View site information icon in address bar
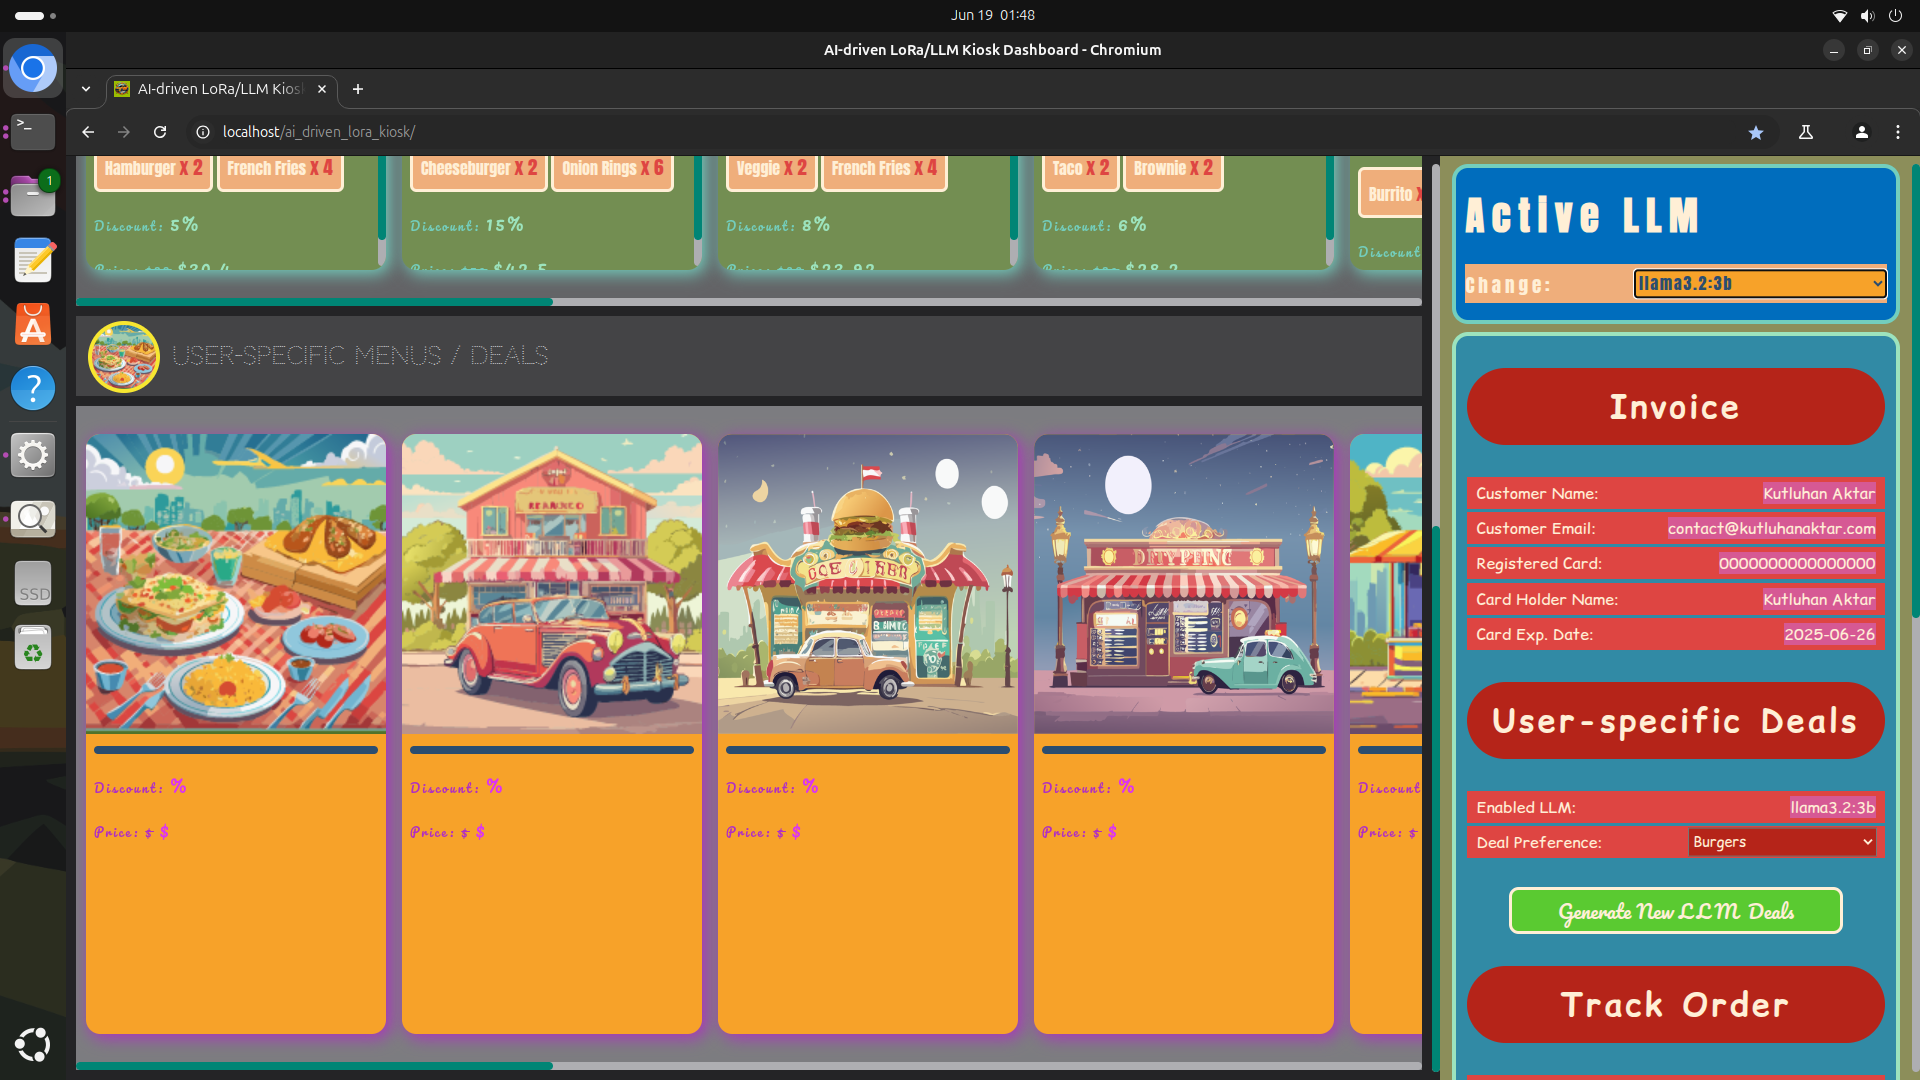Image resolution: width=1920 pixels, height=1080 pixels. pyautogui.click(x=203, y=132)
